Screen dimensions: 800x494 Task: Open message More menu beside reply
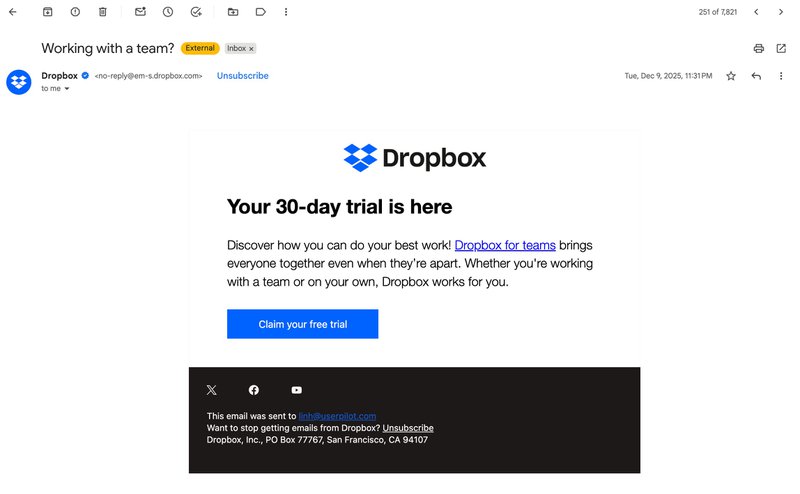(x=781, y=76)
